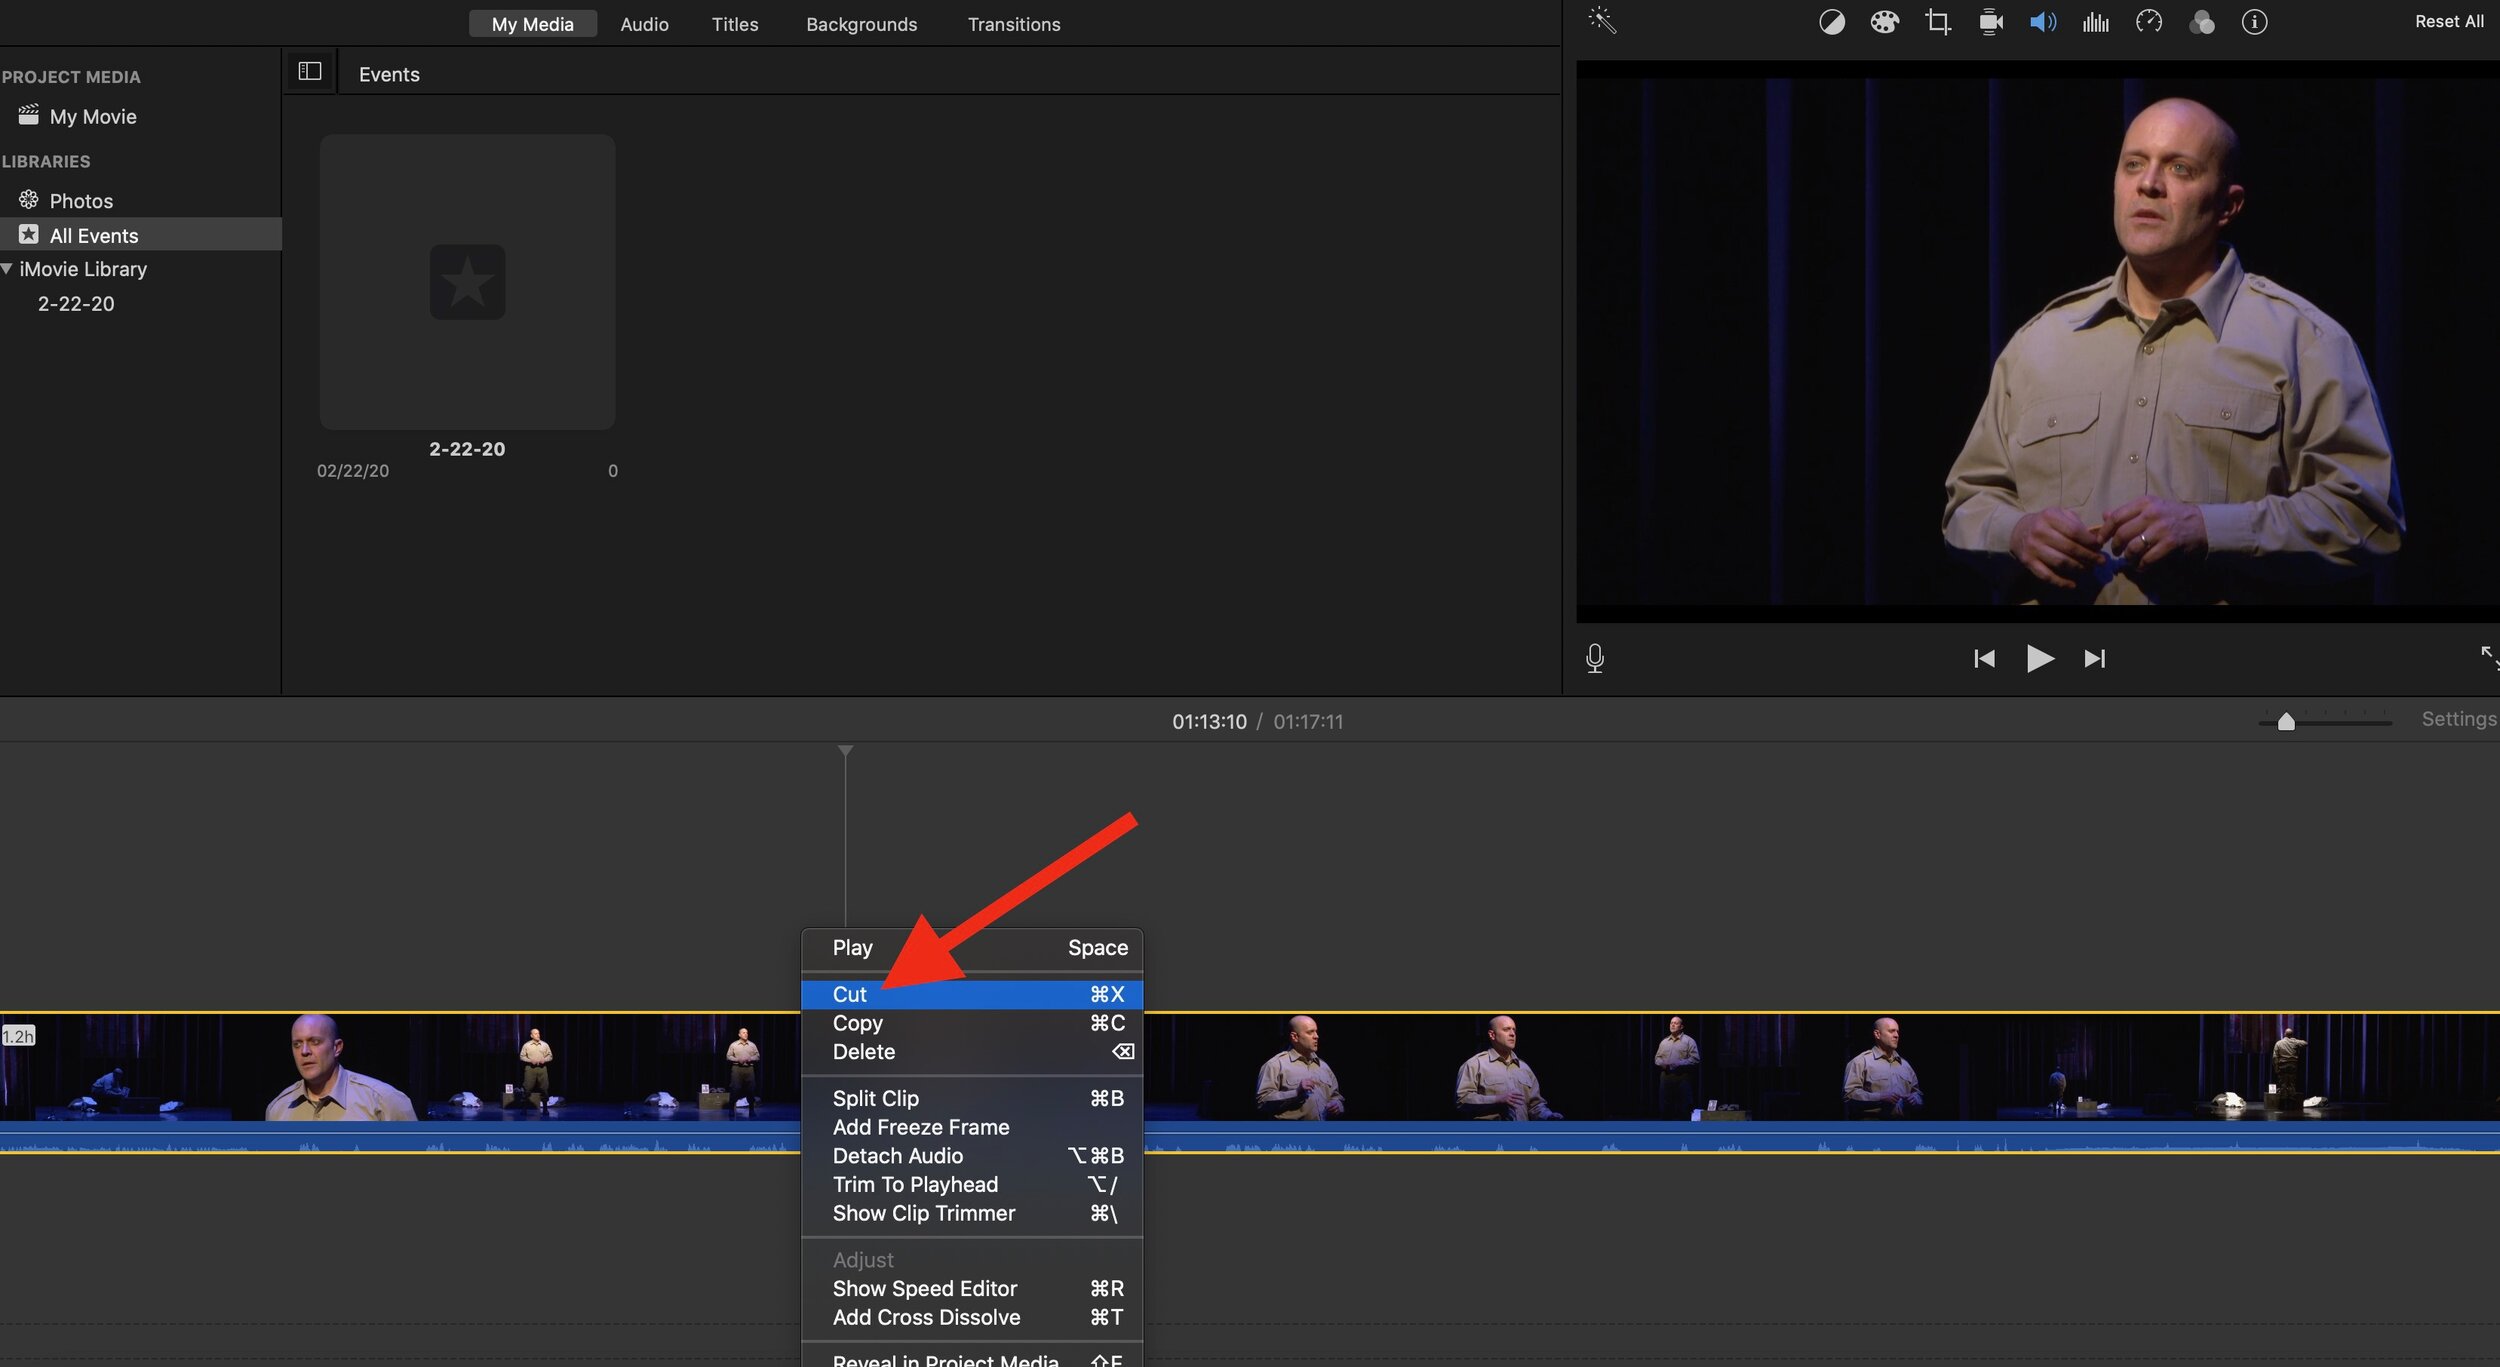Switch to the Transitions tab

coord(1014,24)
